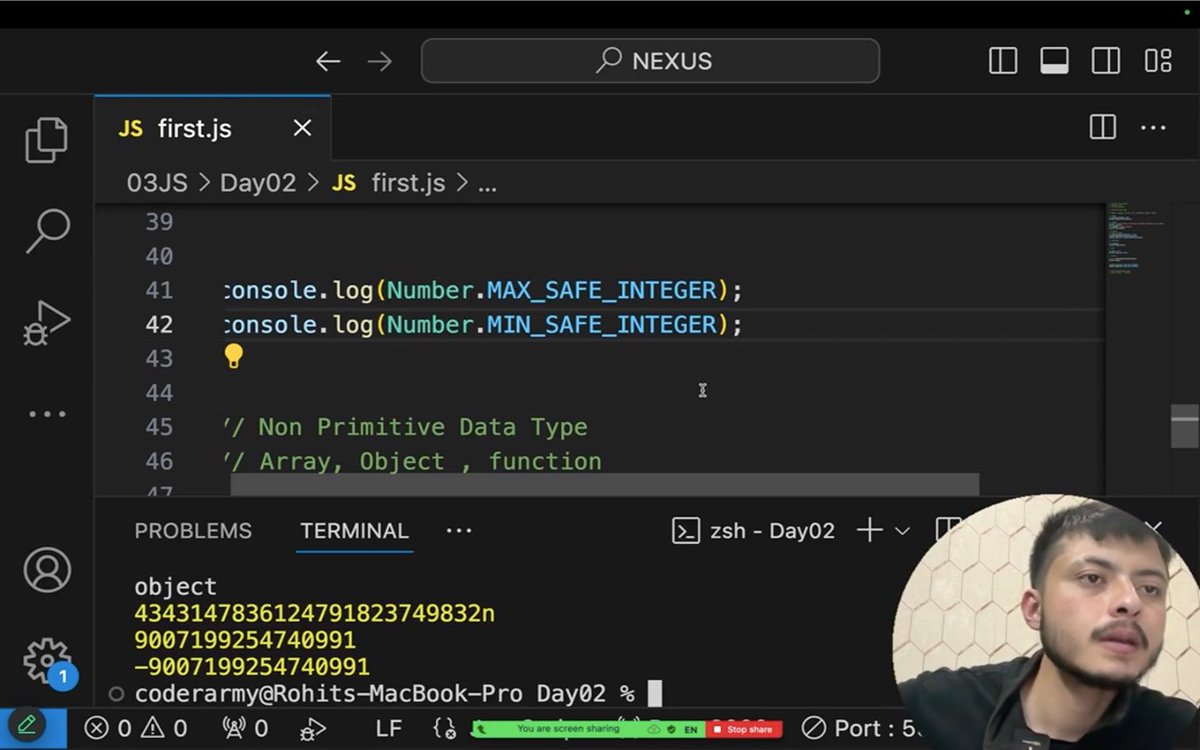The image size is (1200, 750).
Task: Click the debug launch status bar icon
Action: coord(313,728)
